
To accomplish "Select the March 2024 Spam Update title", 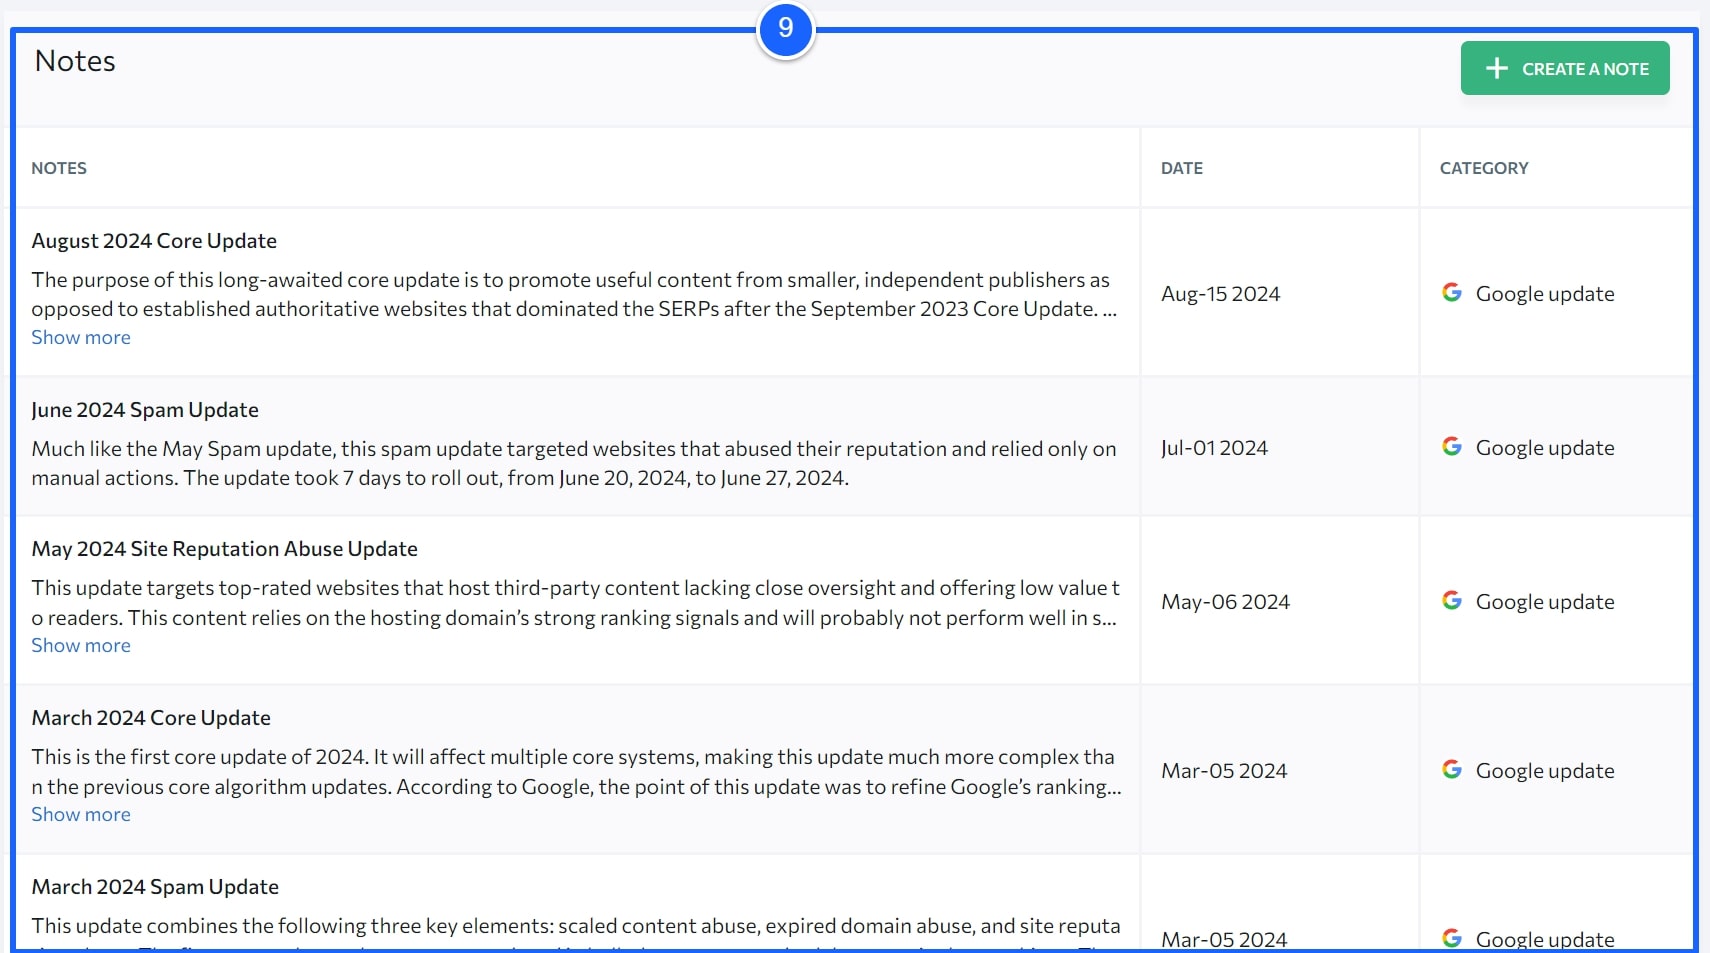I will pos(155,887).
